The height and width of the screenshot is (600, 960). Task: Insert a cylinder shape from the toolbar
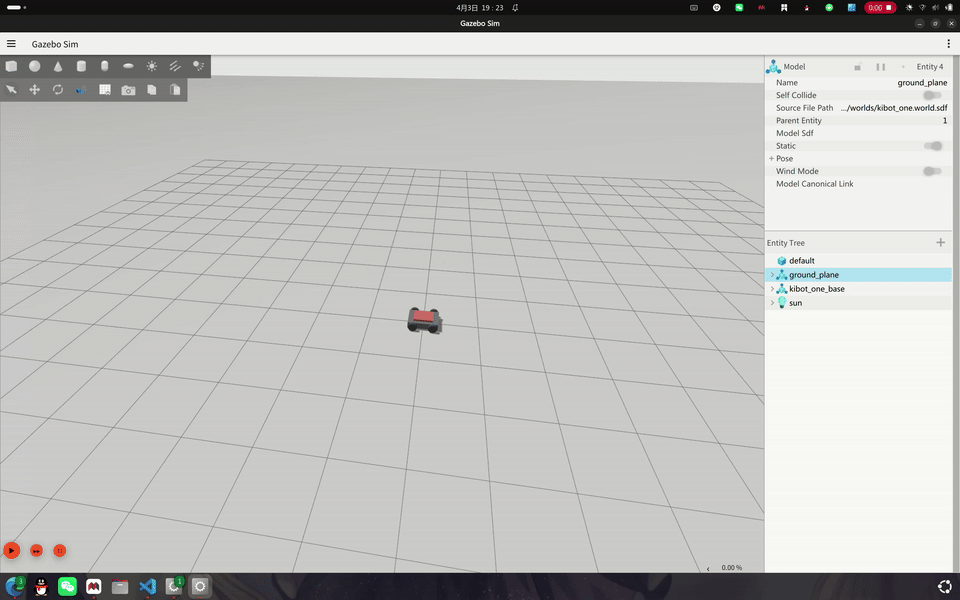pos(81,66)
